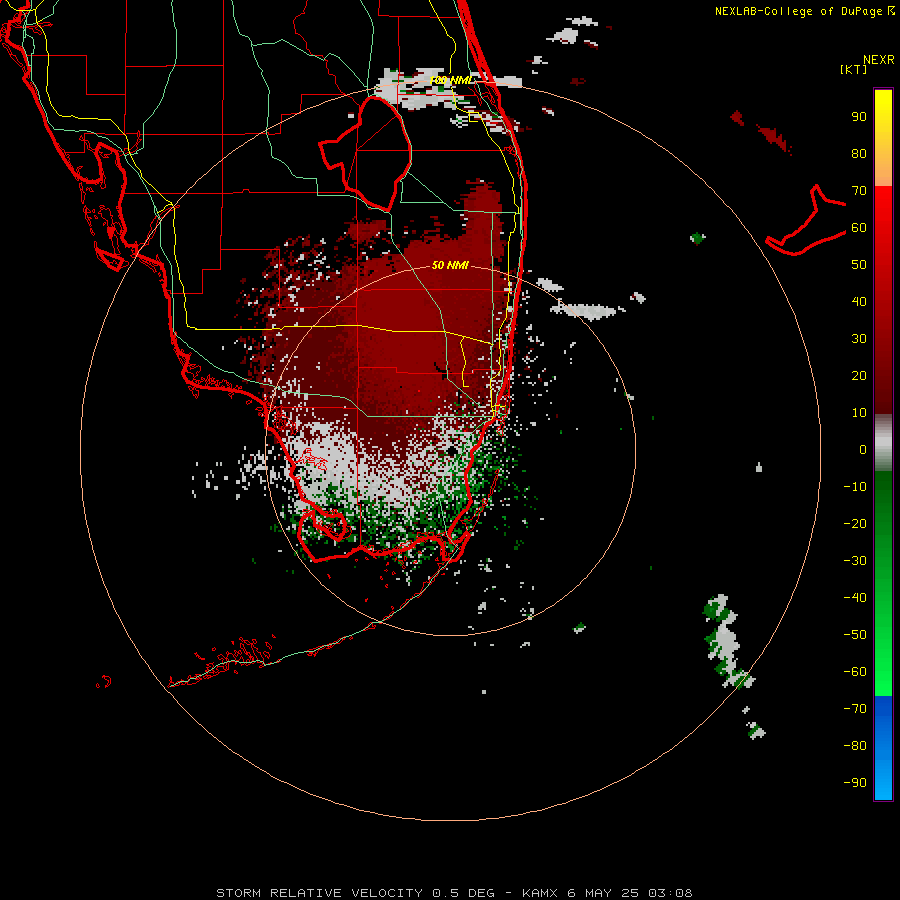This screenshot has width=900, height=900.
Task: Select the -40 value on the velocity scale
Action: click(855, 598)
